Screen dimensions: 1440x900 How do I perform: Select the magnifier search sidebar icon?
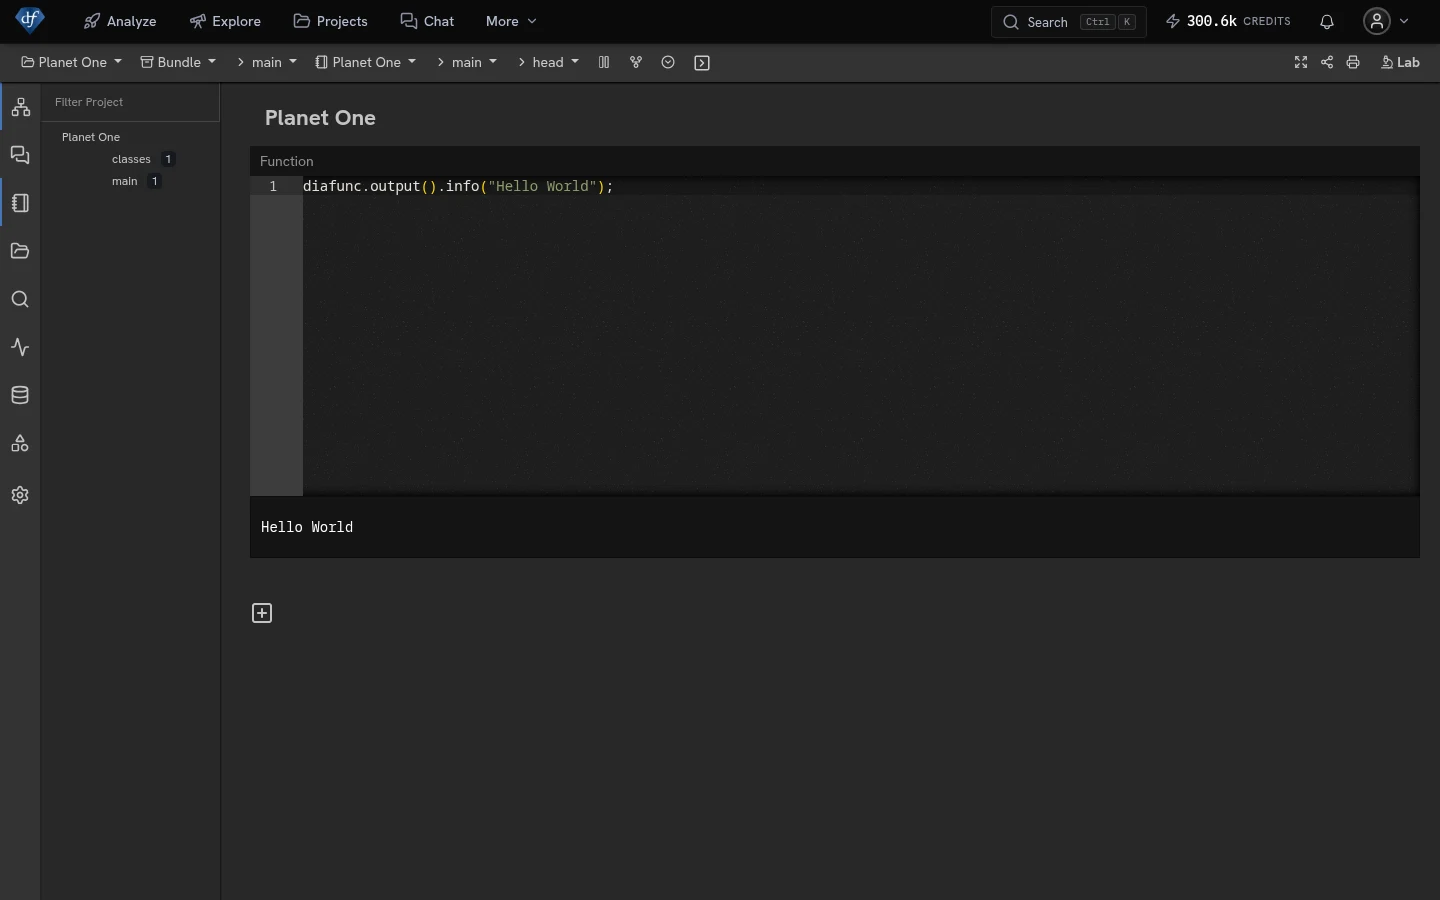(x=20, y=299)
